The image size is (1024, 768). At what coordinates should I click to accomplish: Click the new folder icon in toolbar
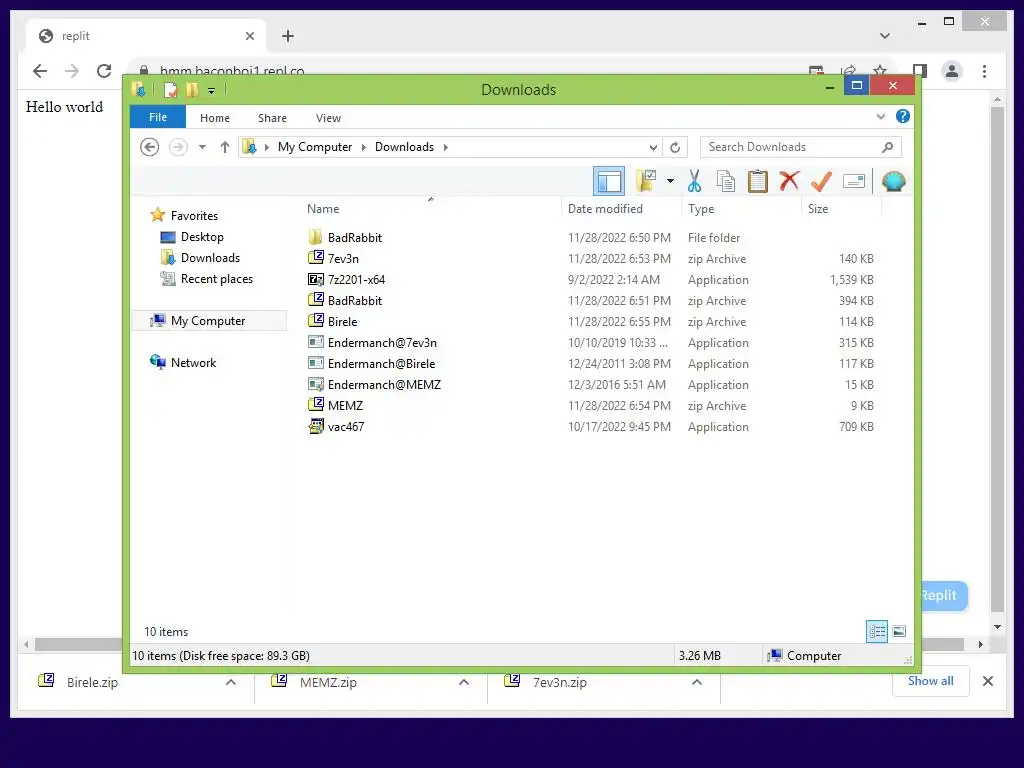tap(646, 181)
